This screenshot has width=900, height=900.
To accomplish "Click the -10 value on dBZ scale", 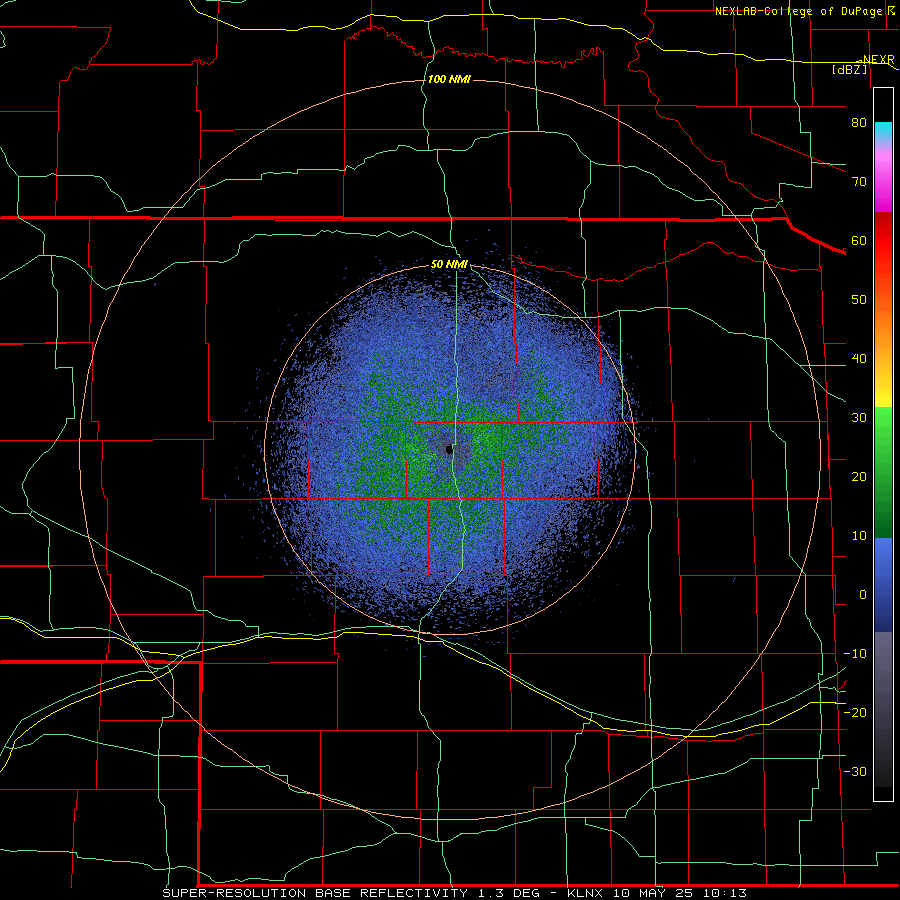I will click(855, 654).
